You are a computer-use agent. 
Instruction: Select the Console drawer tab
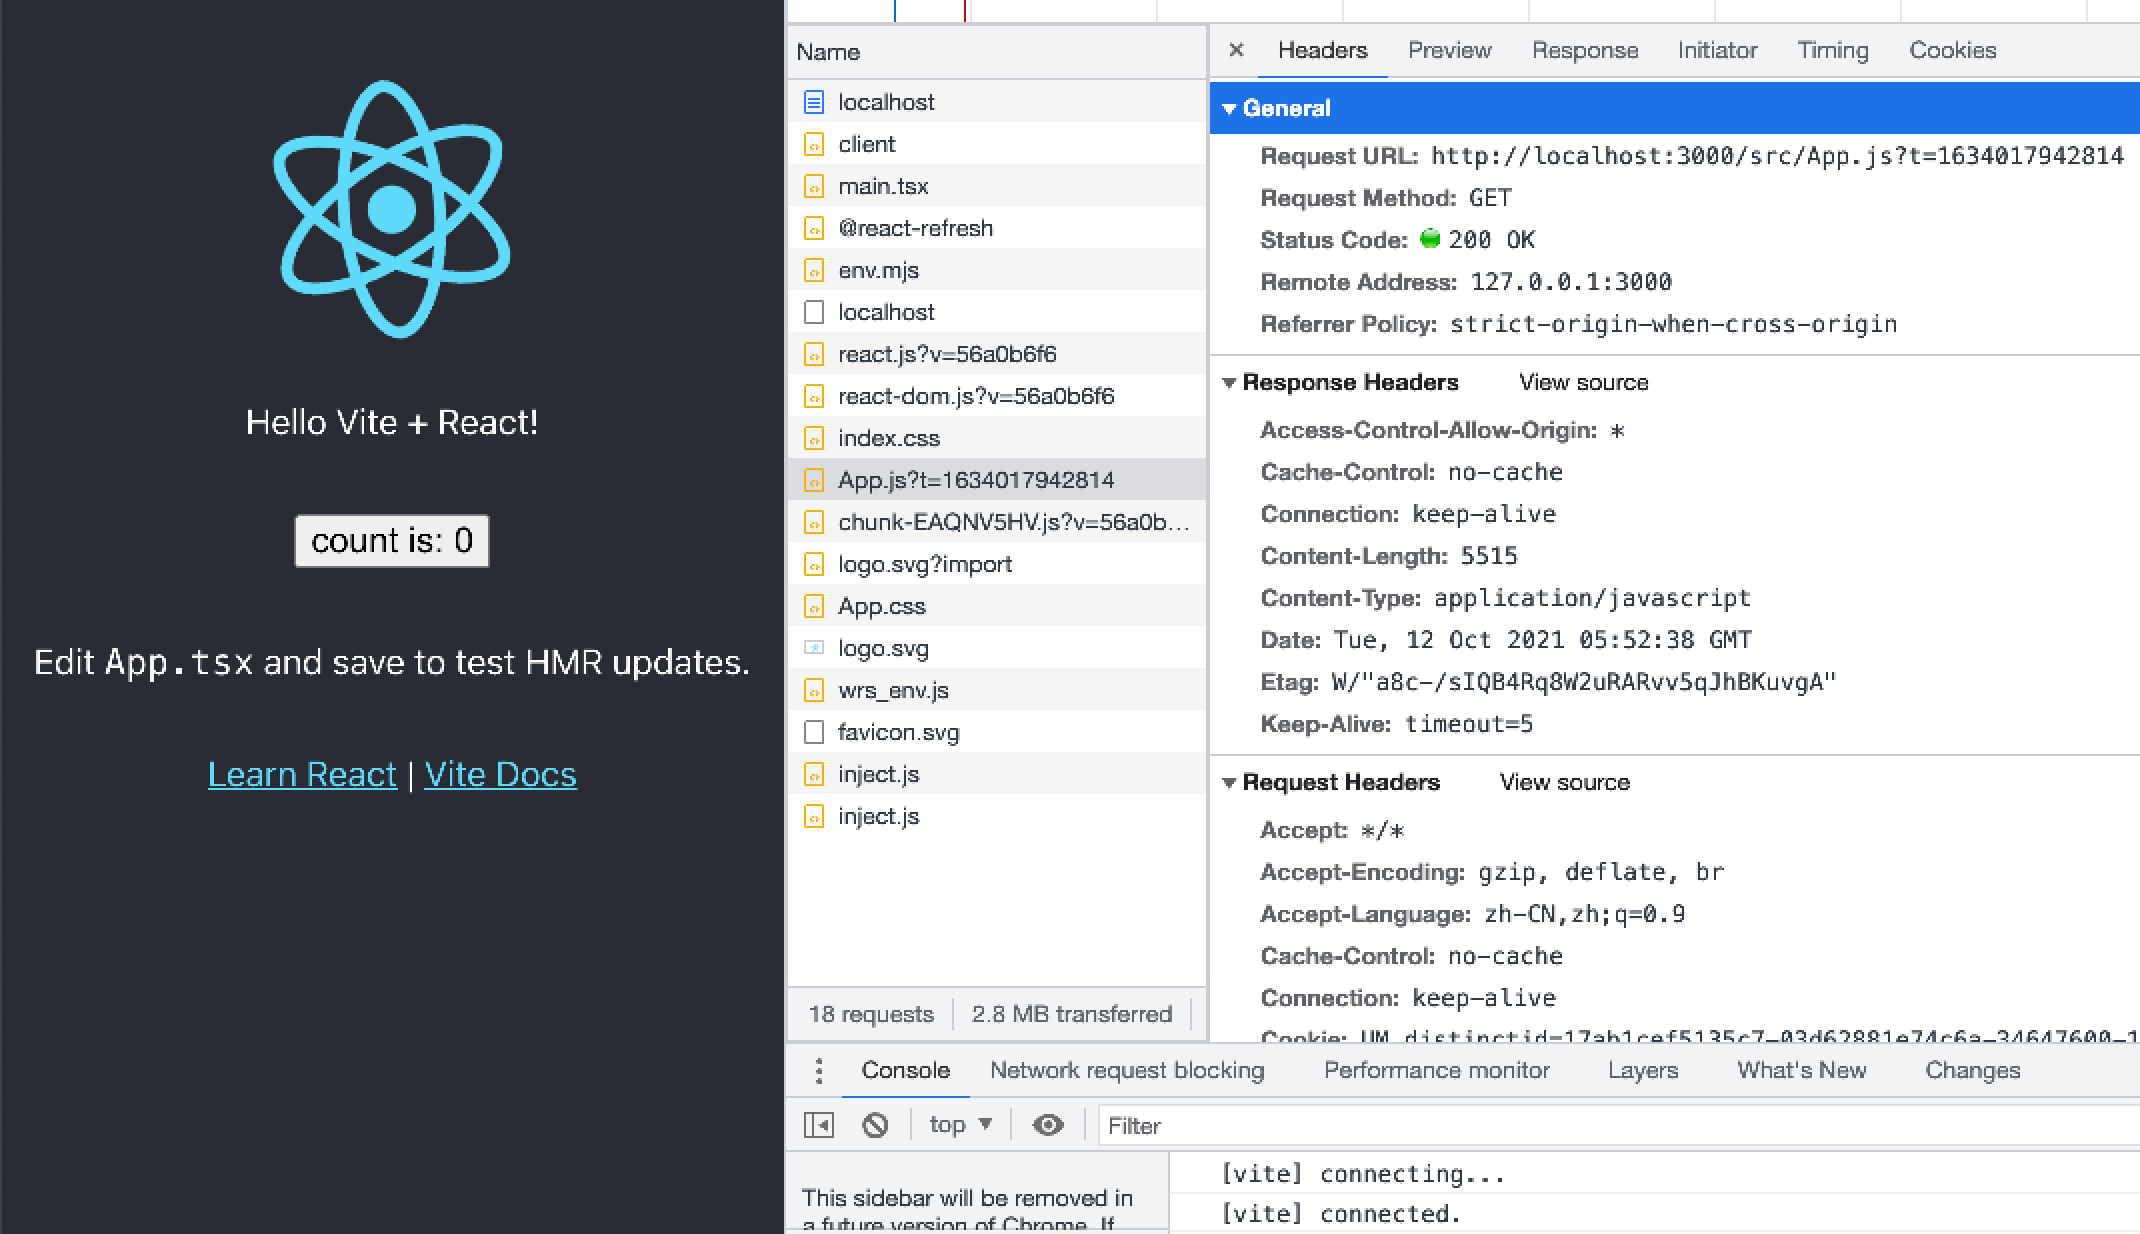point(905,1070)
